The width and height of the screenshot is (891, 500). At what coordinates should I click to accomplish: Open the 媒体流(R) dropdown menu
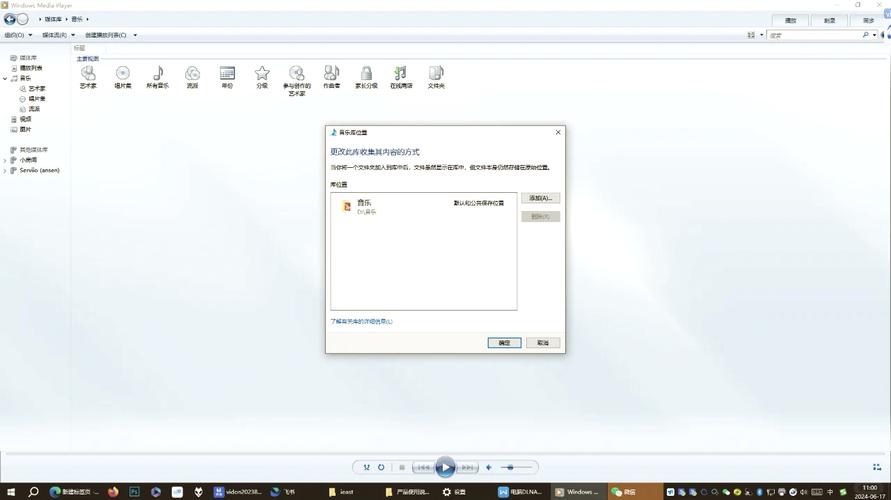[59, 35]
